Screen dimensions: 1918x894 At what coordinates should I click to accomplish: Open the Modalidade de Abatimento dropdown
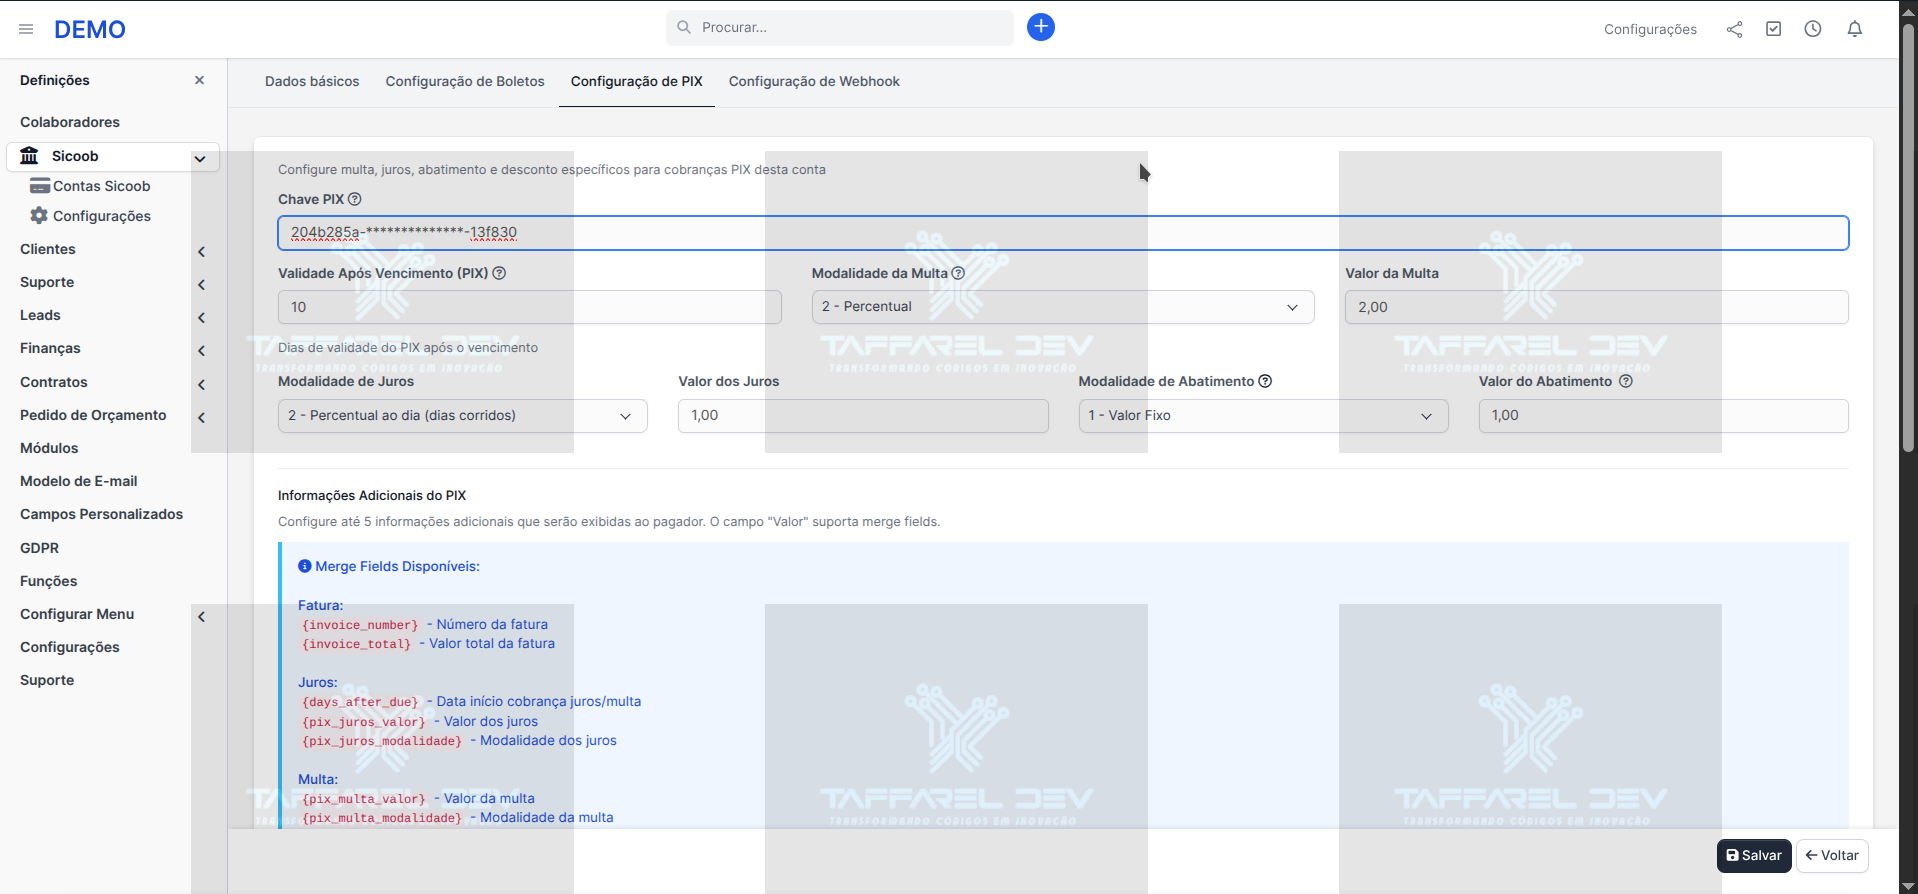click(1262, 416)
